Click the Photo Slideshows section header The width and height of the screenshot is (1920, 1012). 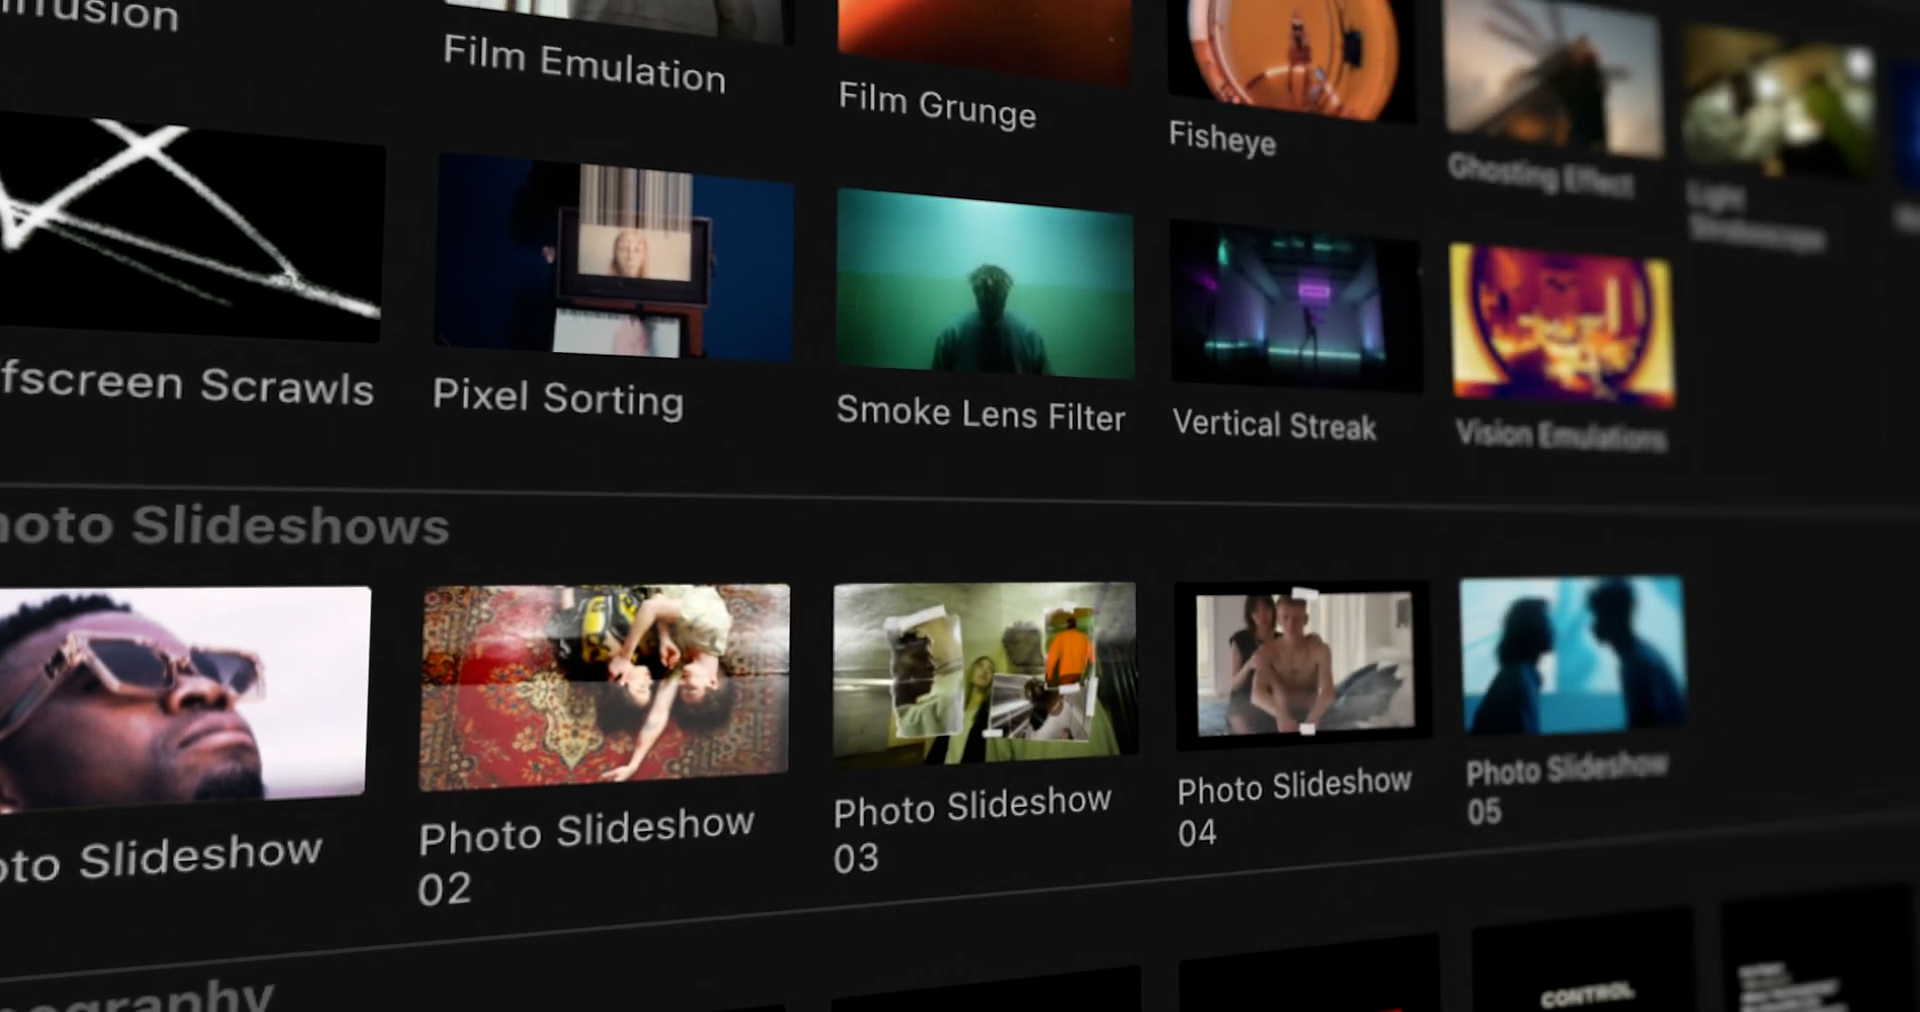(x=225, y=525)
